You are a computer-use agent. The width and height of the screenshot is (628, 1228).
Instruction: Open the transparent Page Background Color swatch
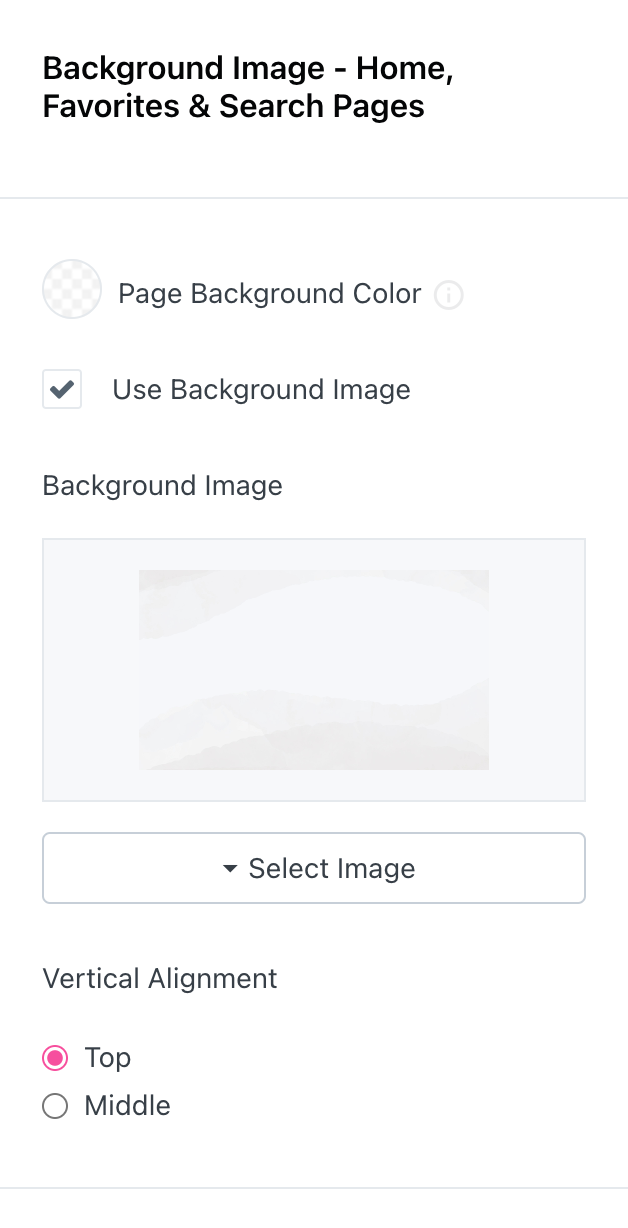(72, 290)
